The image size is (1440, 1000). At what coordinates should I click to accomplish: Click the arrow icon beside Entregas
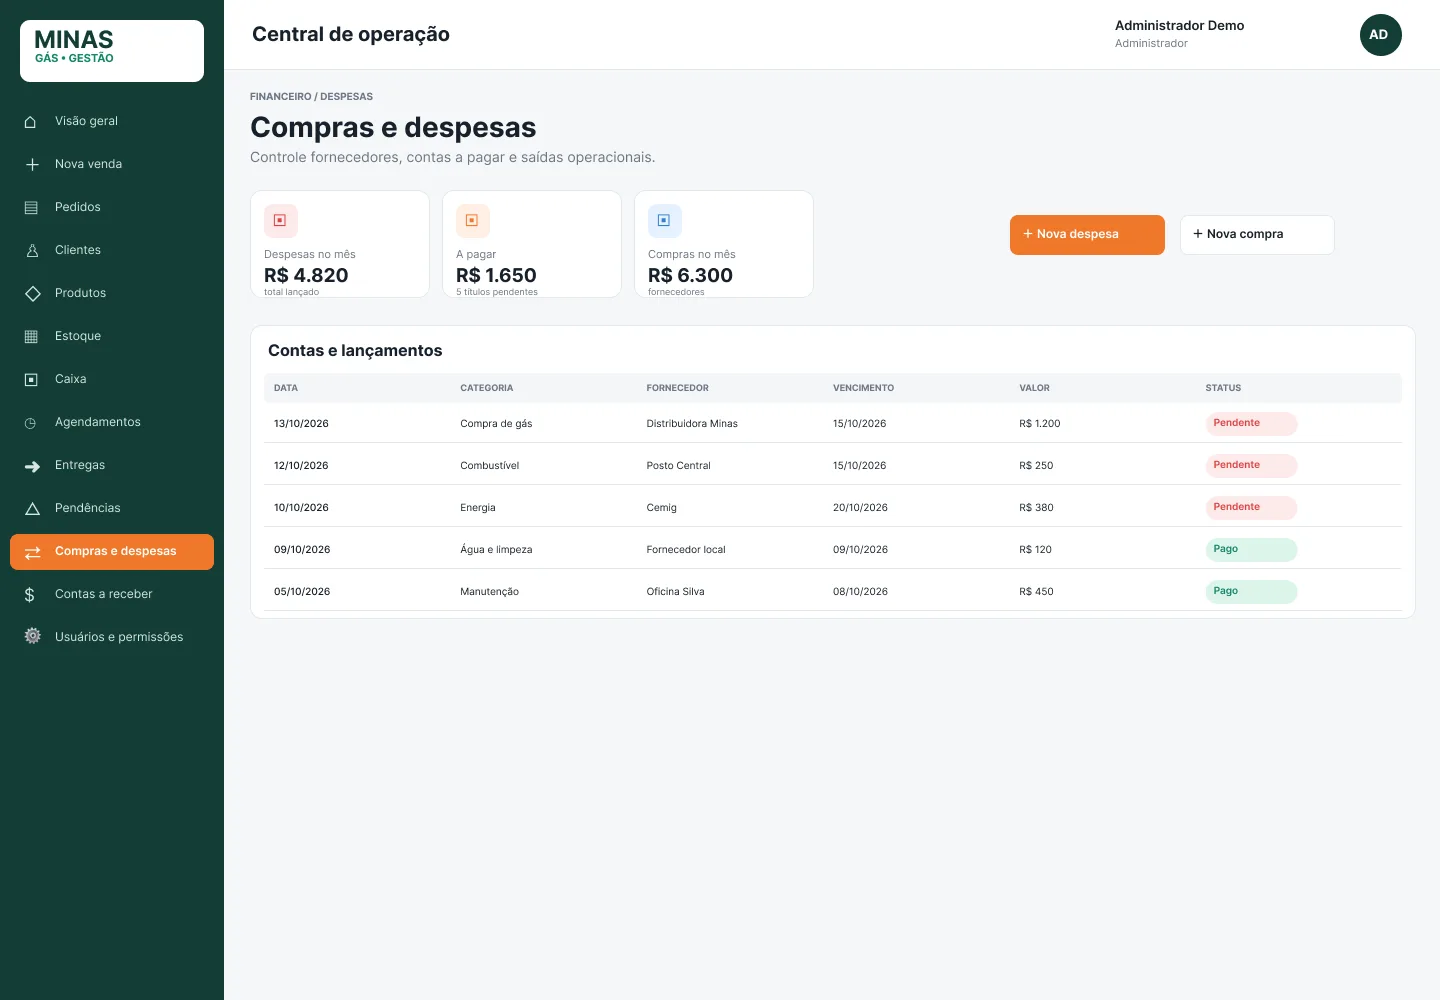(x=32, y=466)
